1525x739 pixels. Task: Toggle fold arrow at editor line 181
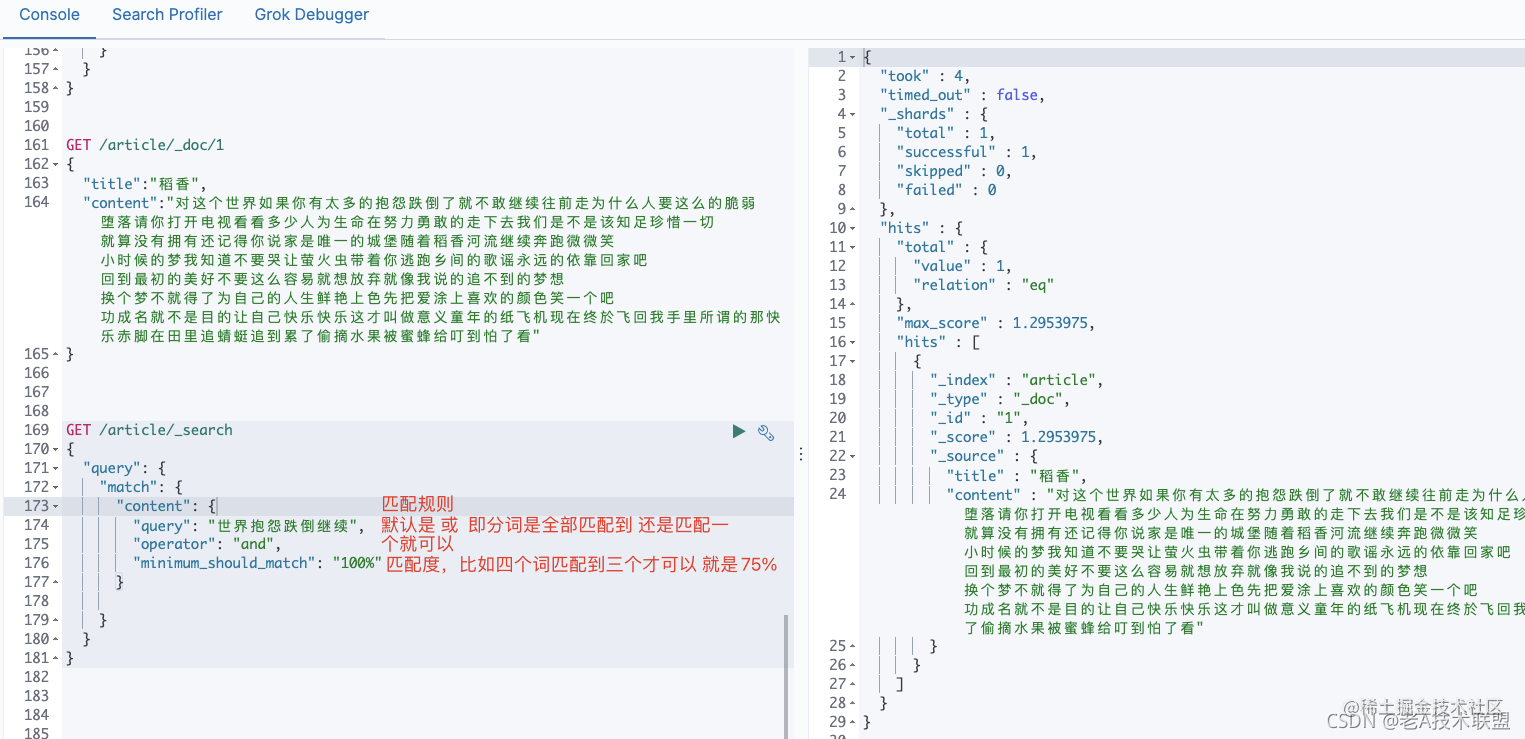pos(55,658)
